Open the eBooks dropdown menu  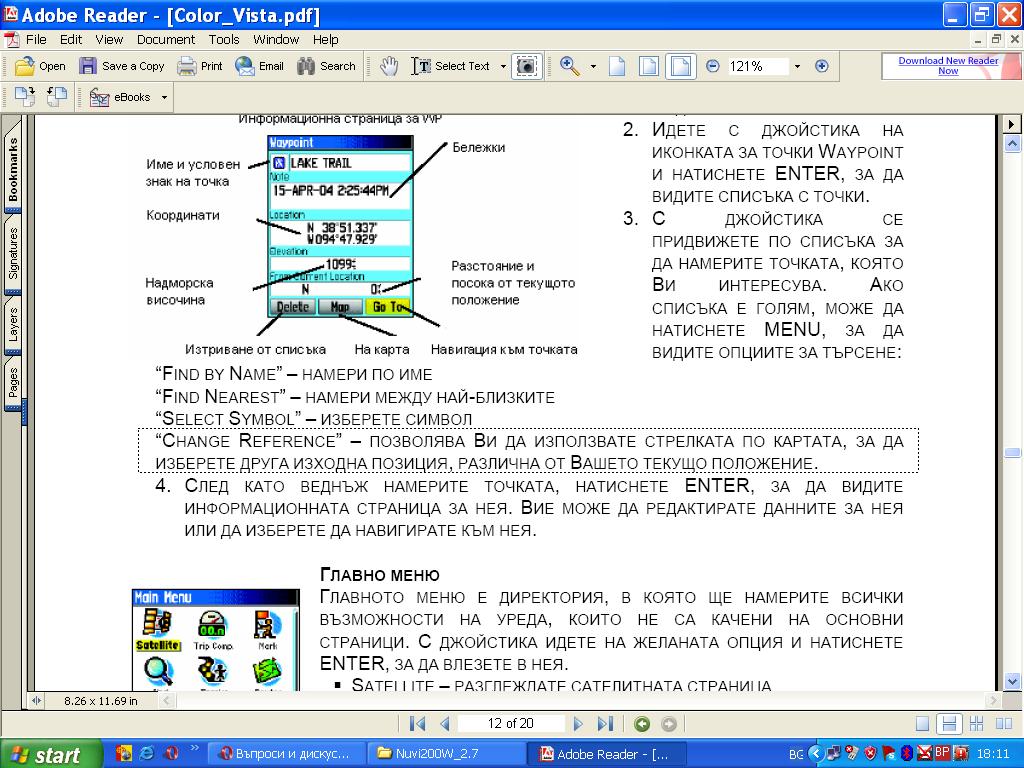click(x=164, y=97)
